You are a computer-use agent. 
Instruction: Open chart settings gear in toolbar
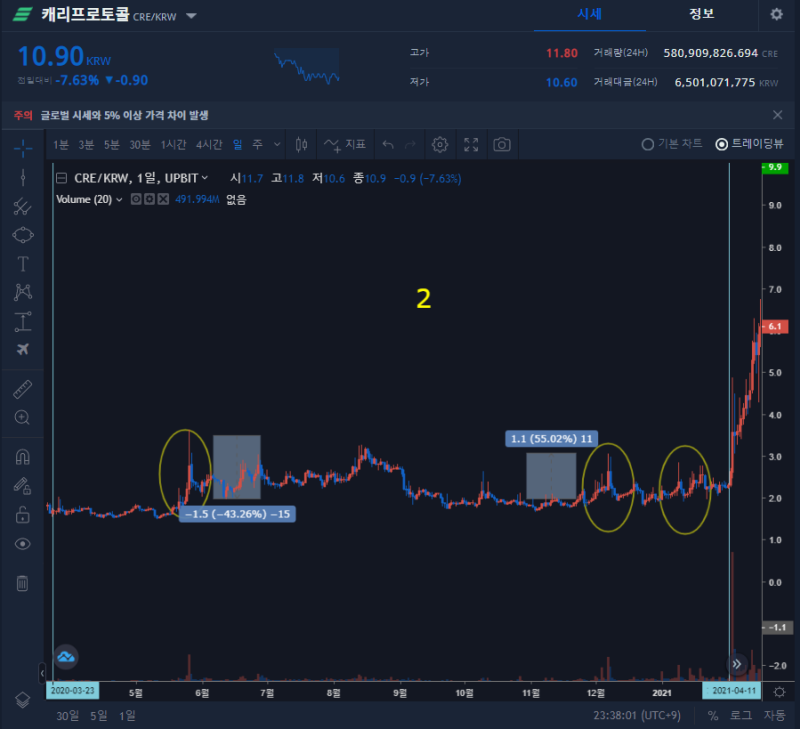(440, 145)
